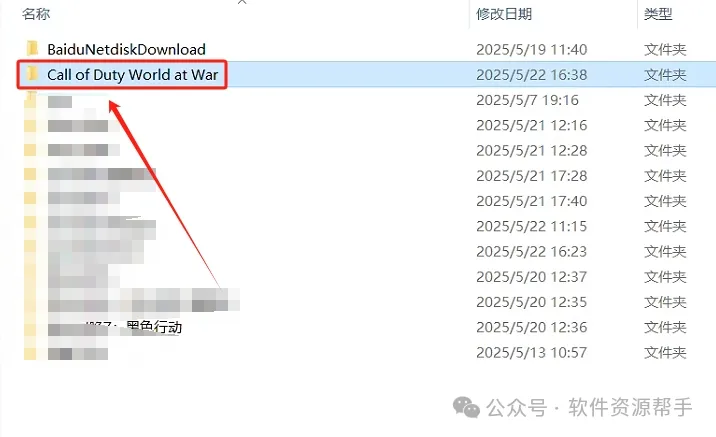
Task: Select the folder icon dated 2025/5/21 17:28
Action: 31,175
